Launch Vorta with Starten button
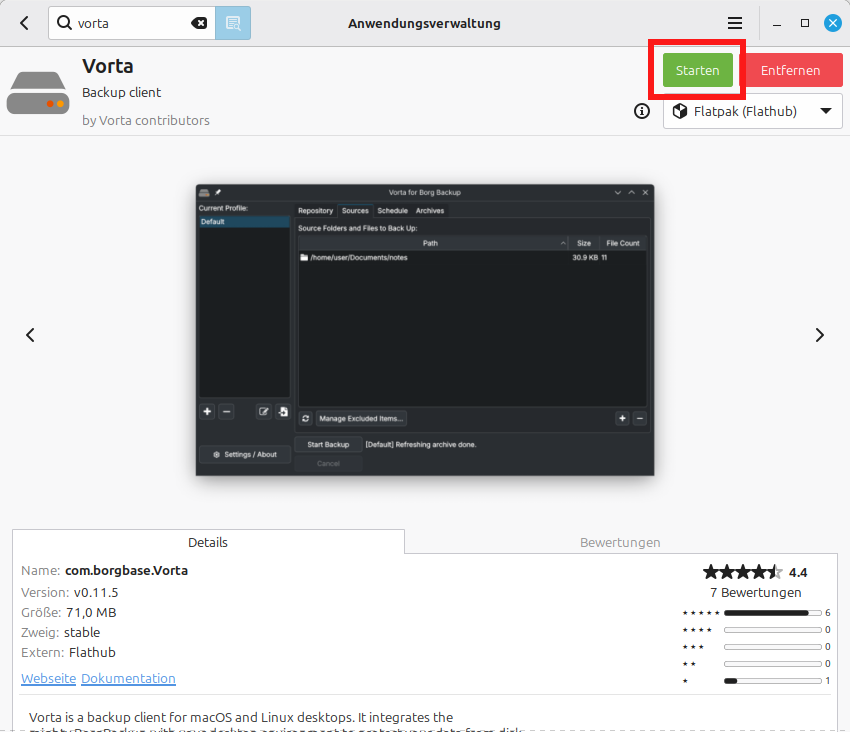 pos(698,70)
